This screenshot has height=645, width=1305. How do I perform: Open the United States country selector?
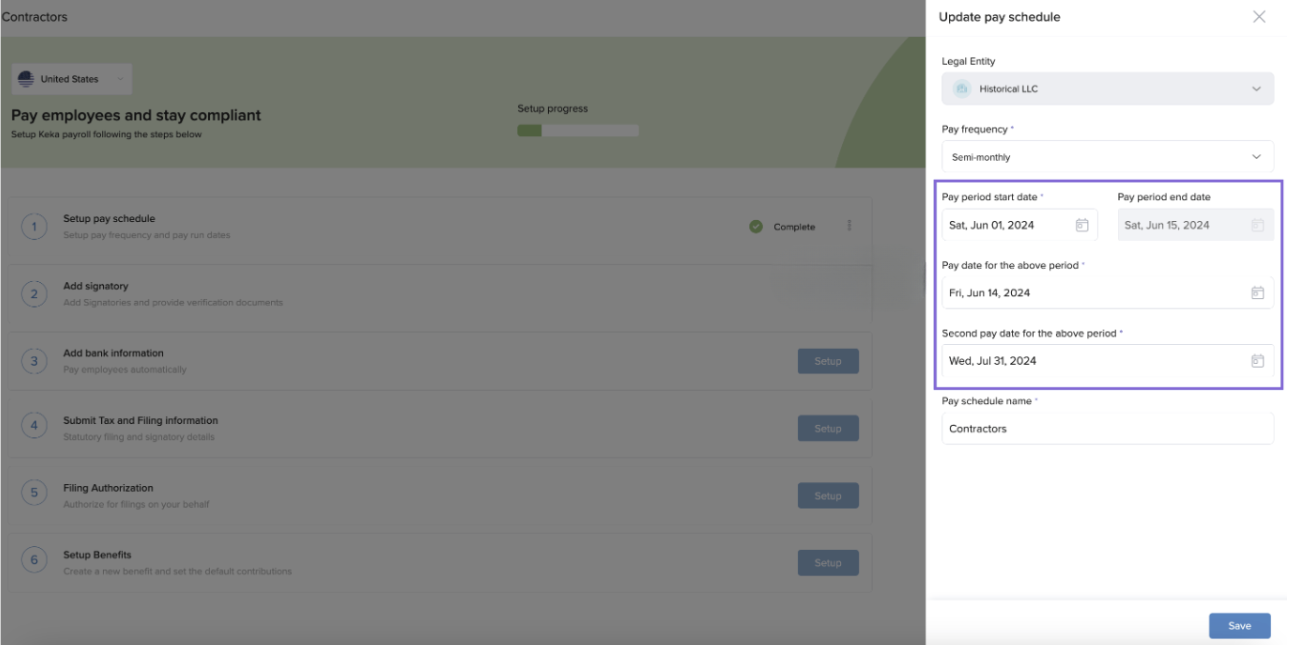(72, 79)
